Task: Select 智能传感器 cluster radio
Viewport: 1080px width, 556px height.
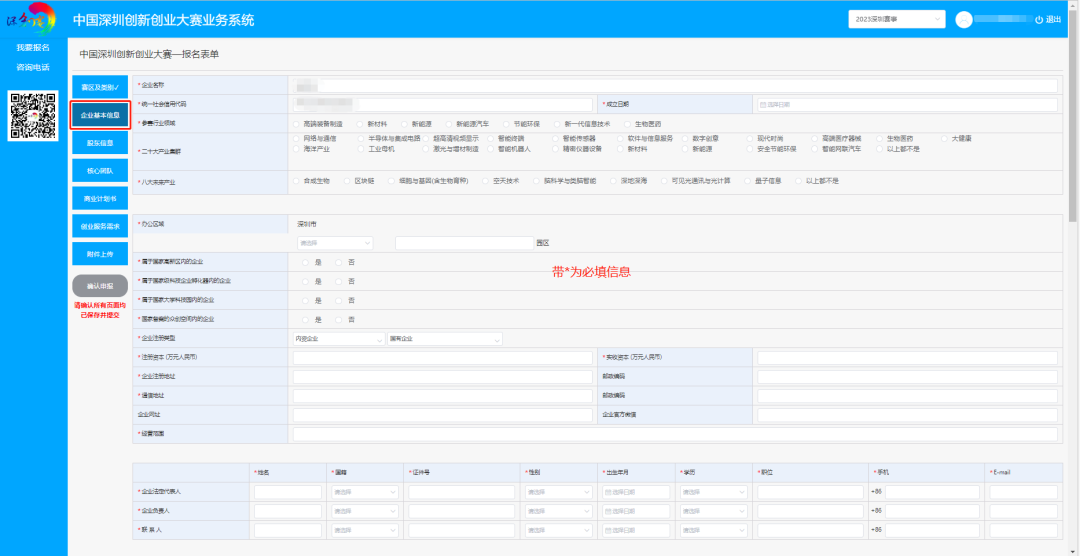Action: pyautogui.click(x=555, y=138)
